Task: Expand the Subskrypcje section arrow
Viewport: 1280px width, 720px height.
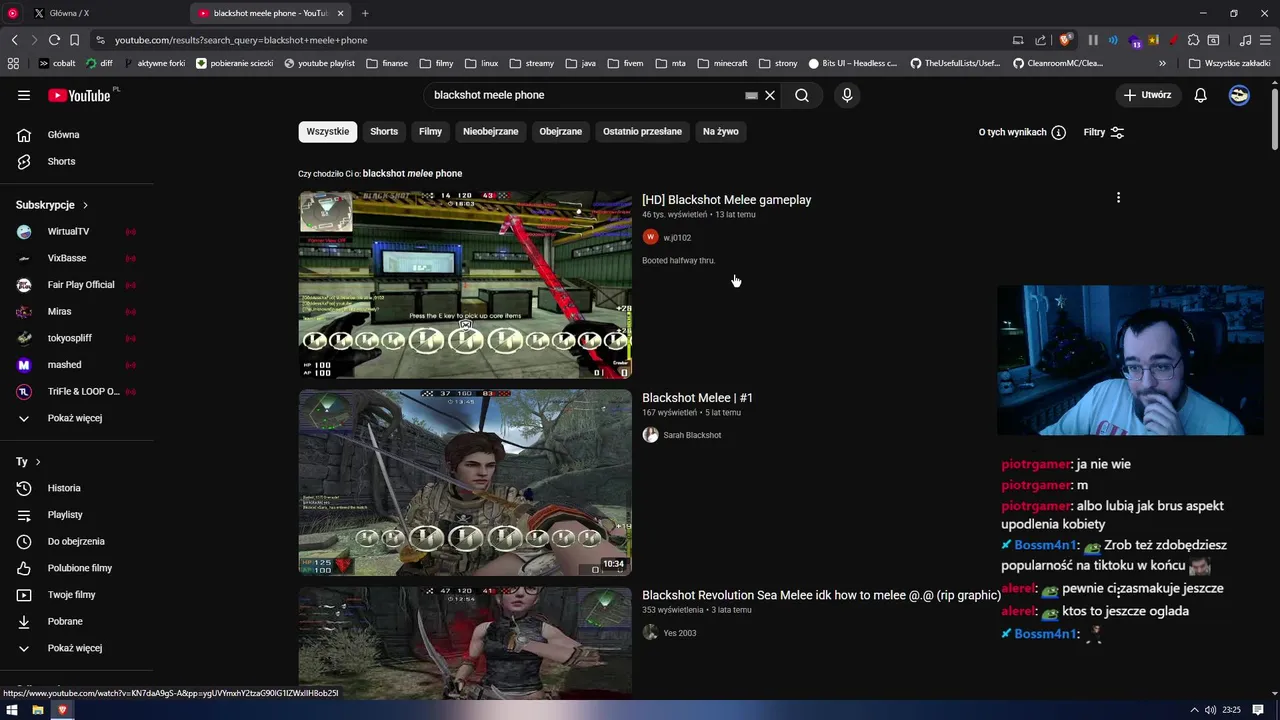Action: click(85, 205)
